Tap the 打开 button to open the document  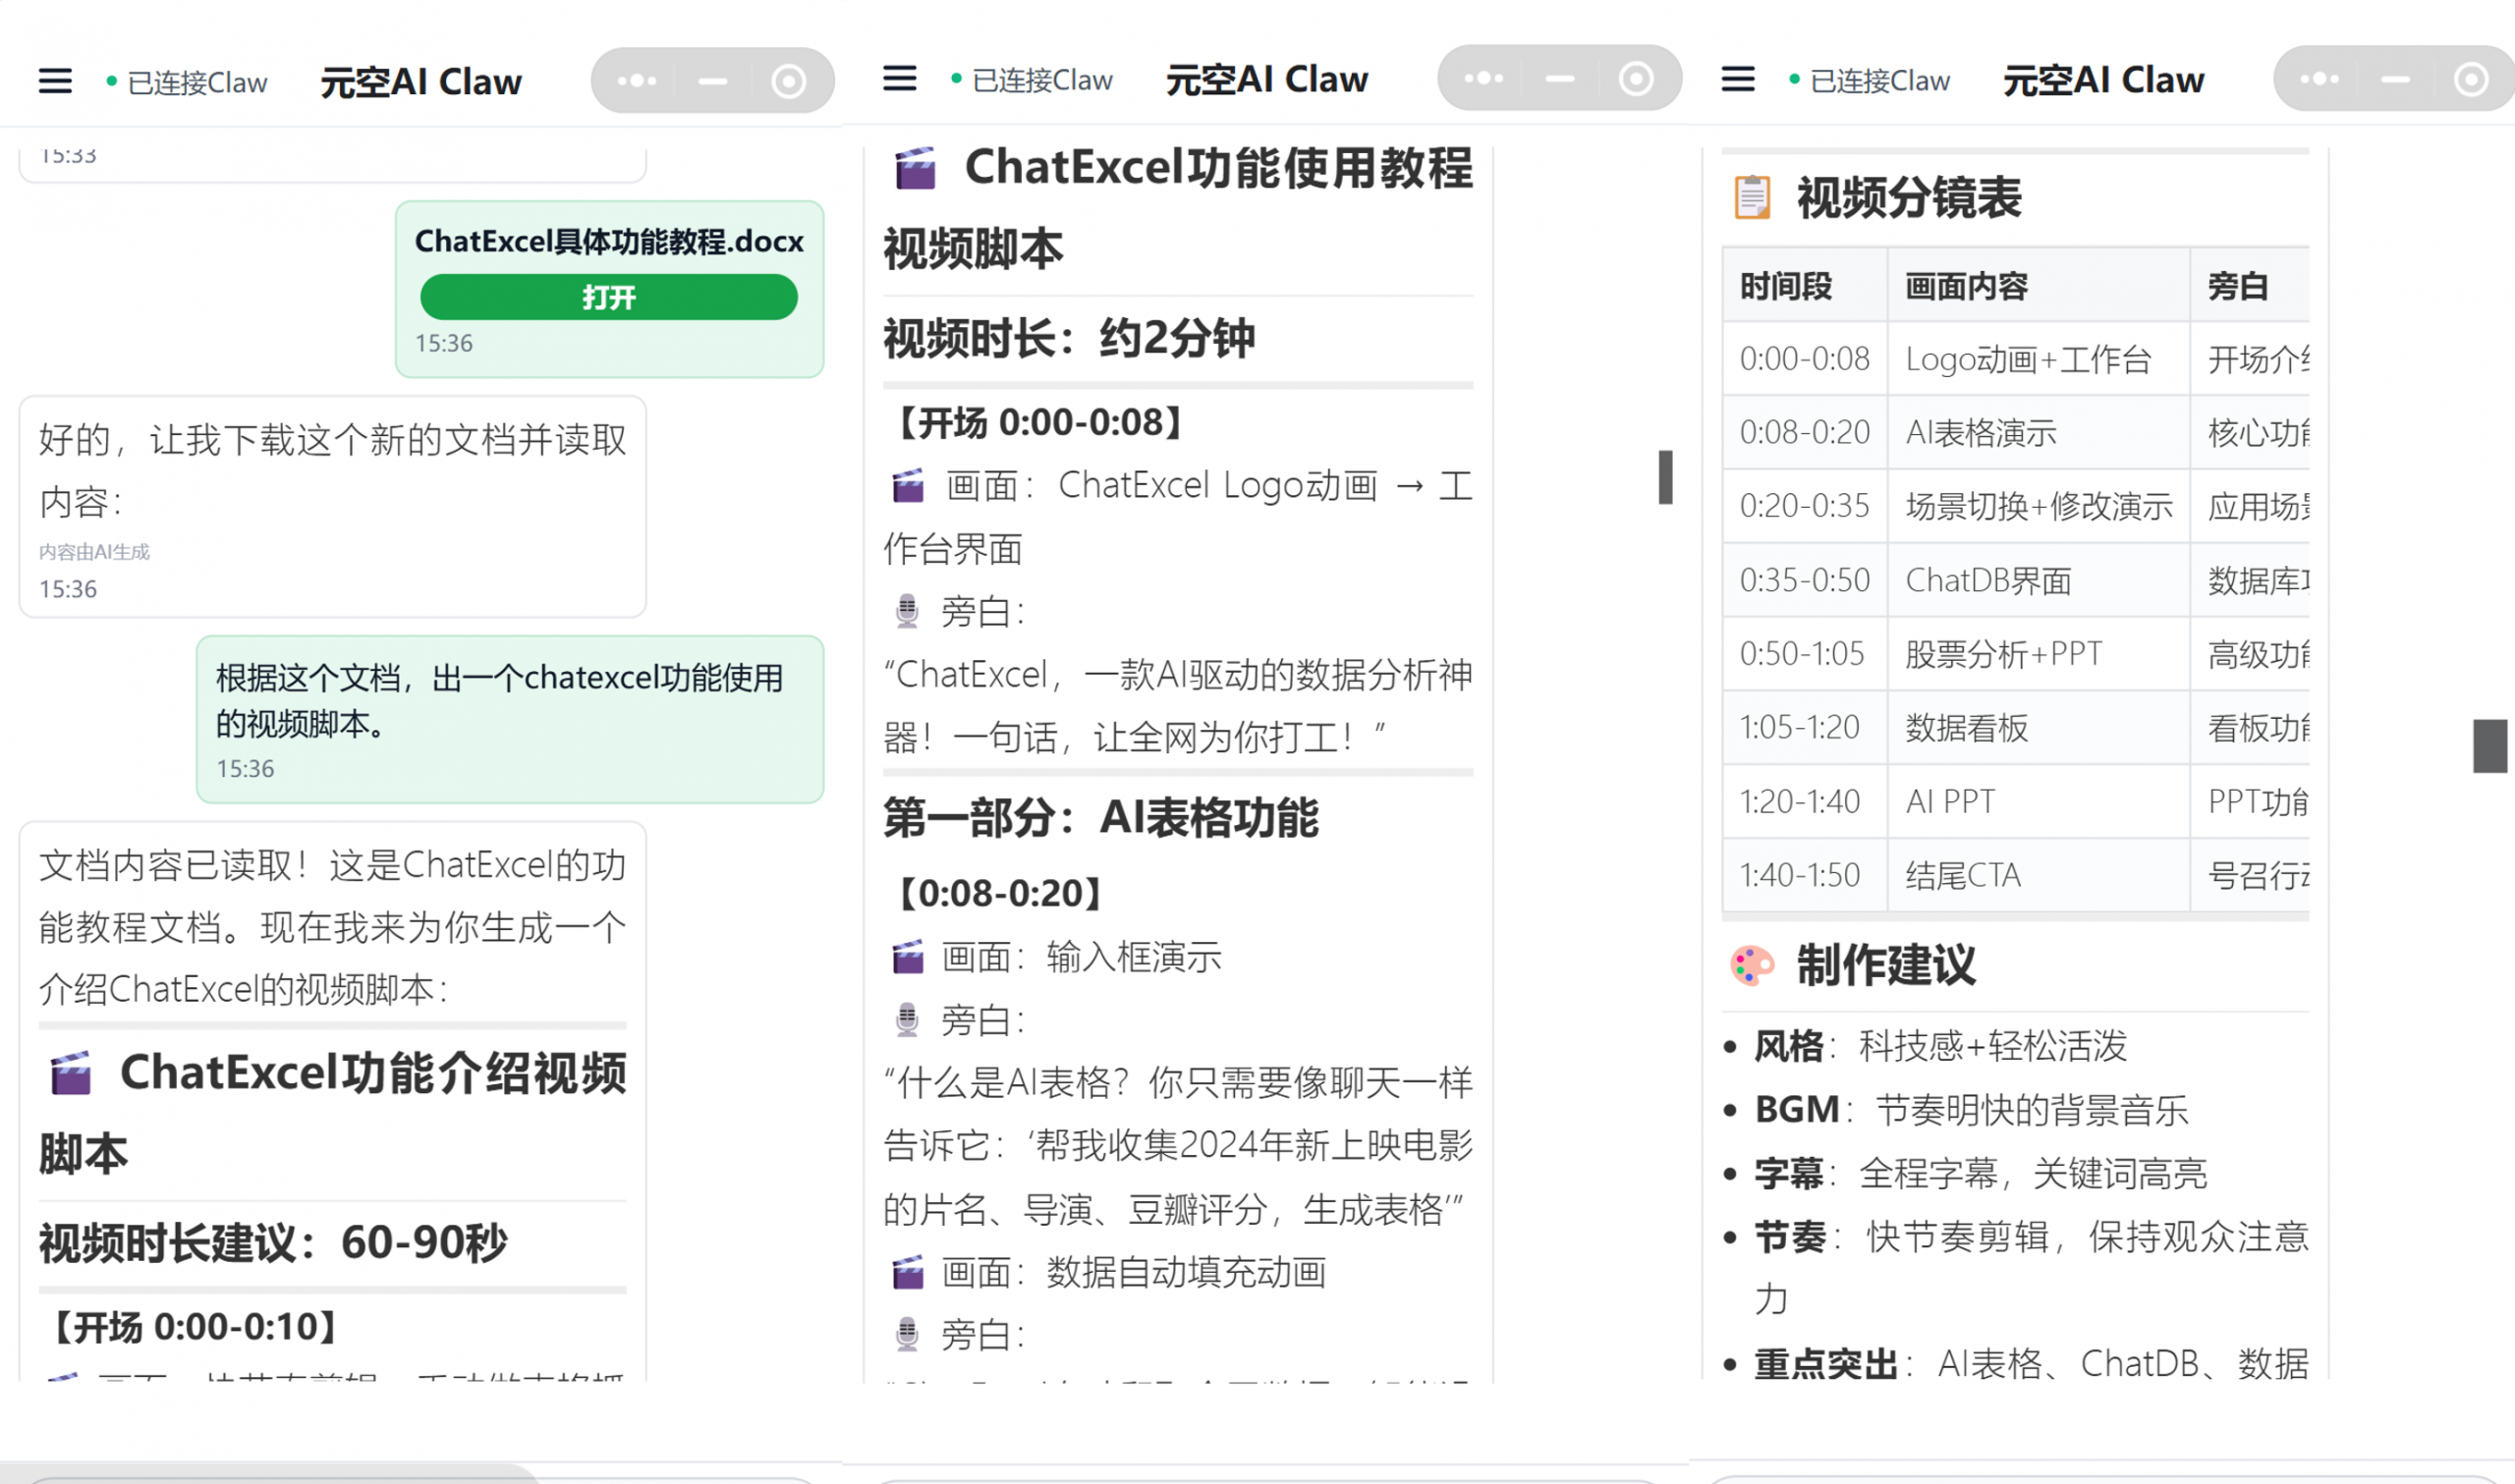(x=608, y=296)
